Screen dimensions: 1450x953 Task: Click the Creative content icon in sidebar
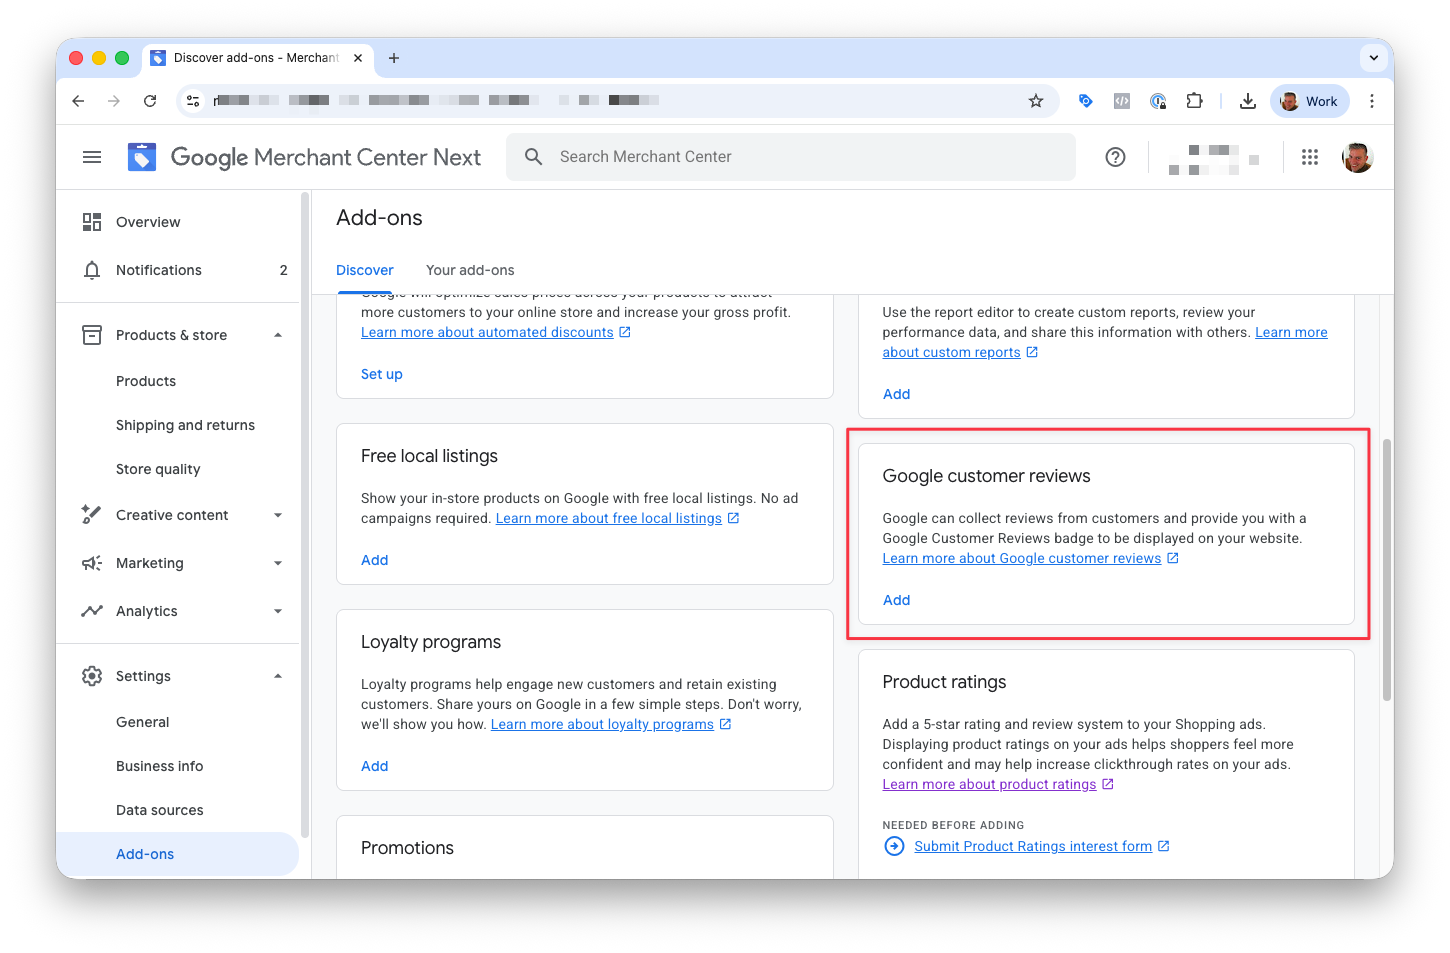click(x=91, y=515)
